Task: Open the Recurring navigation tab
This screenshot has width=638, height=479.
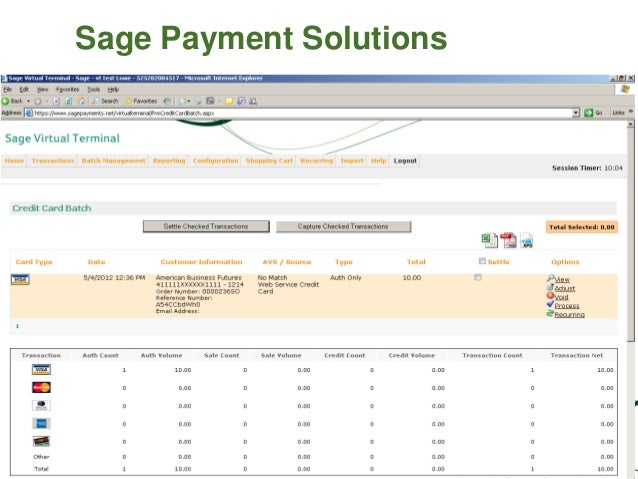Action: pyautogui.click(x=317, y=161)
